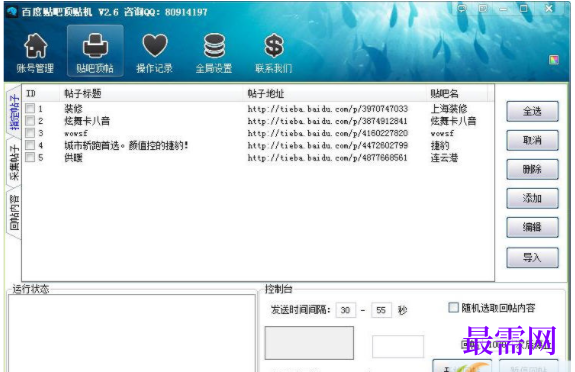Select URL ending 3874912841
The image size is (575, 372).
click(x=327, y=121)
